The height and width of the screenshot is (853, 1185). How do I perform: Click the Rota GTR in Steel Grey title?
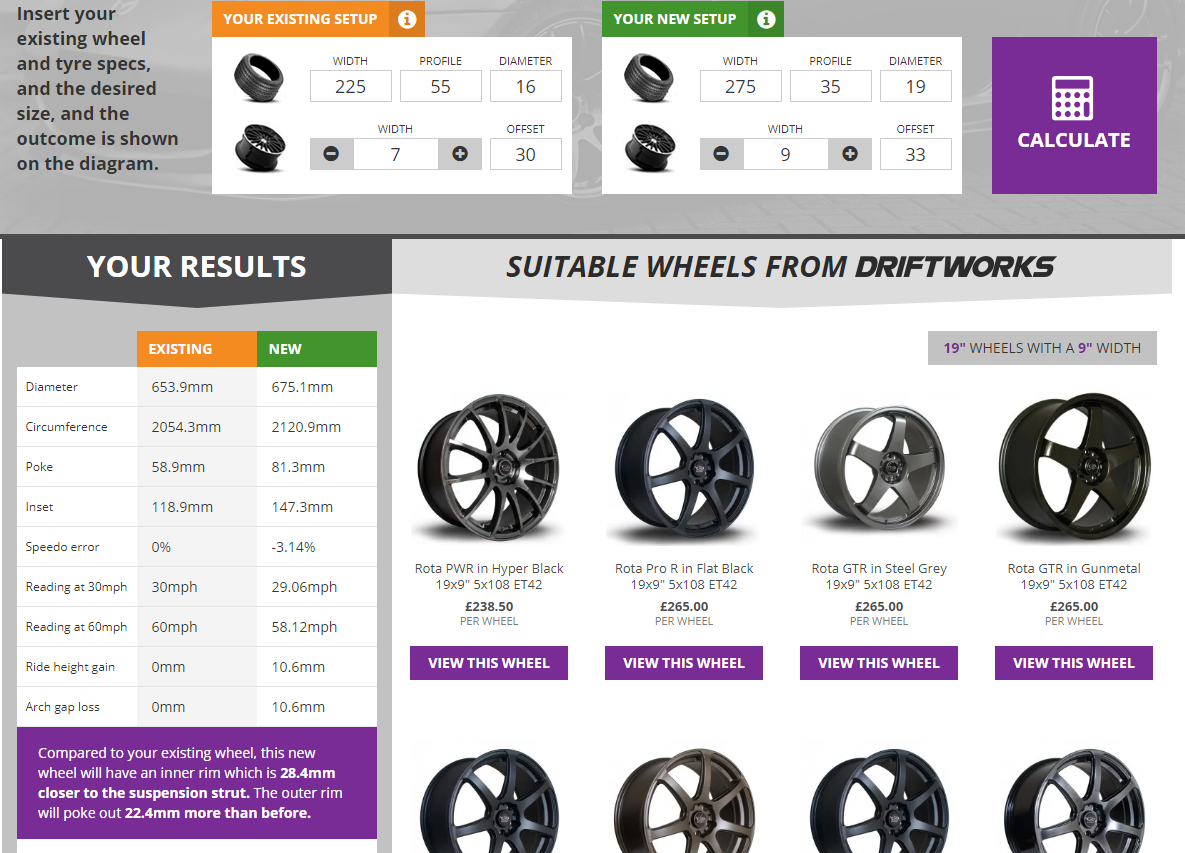879,576
